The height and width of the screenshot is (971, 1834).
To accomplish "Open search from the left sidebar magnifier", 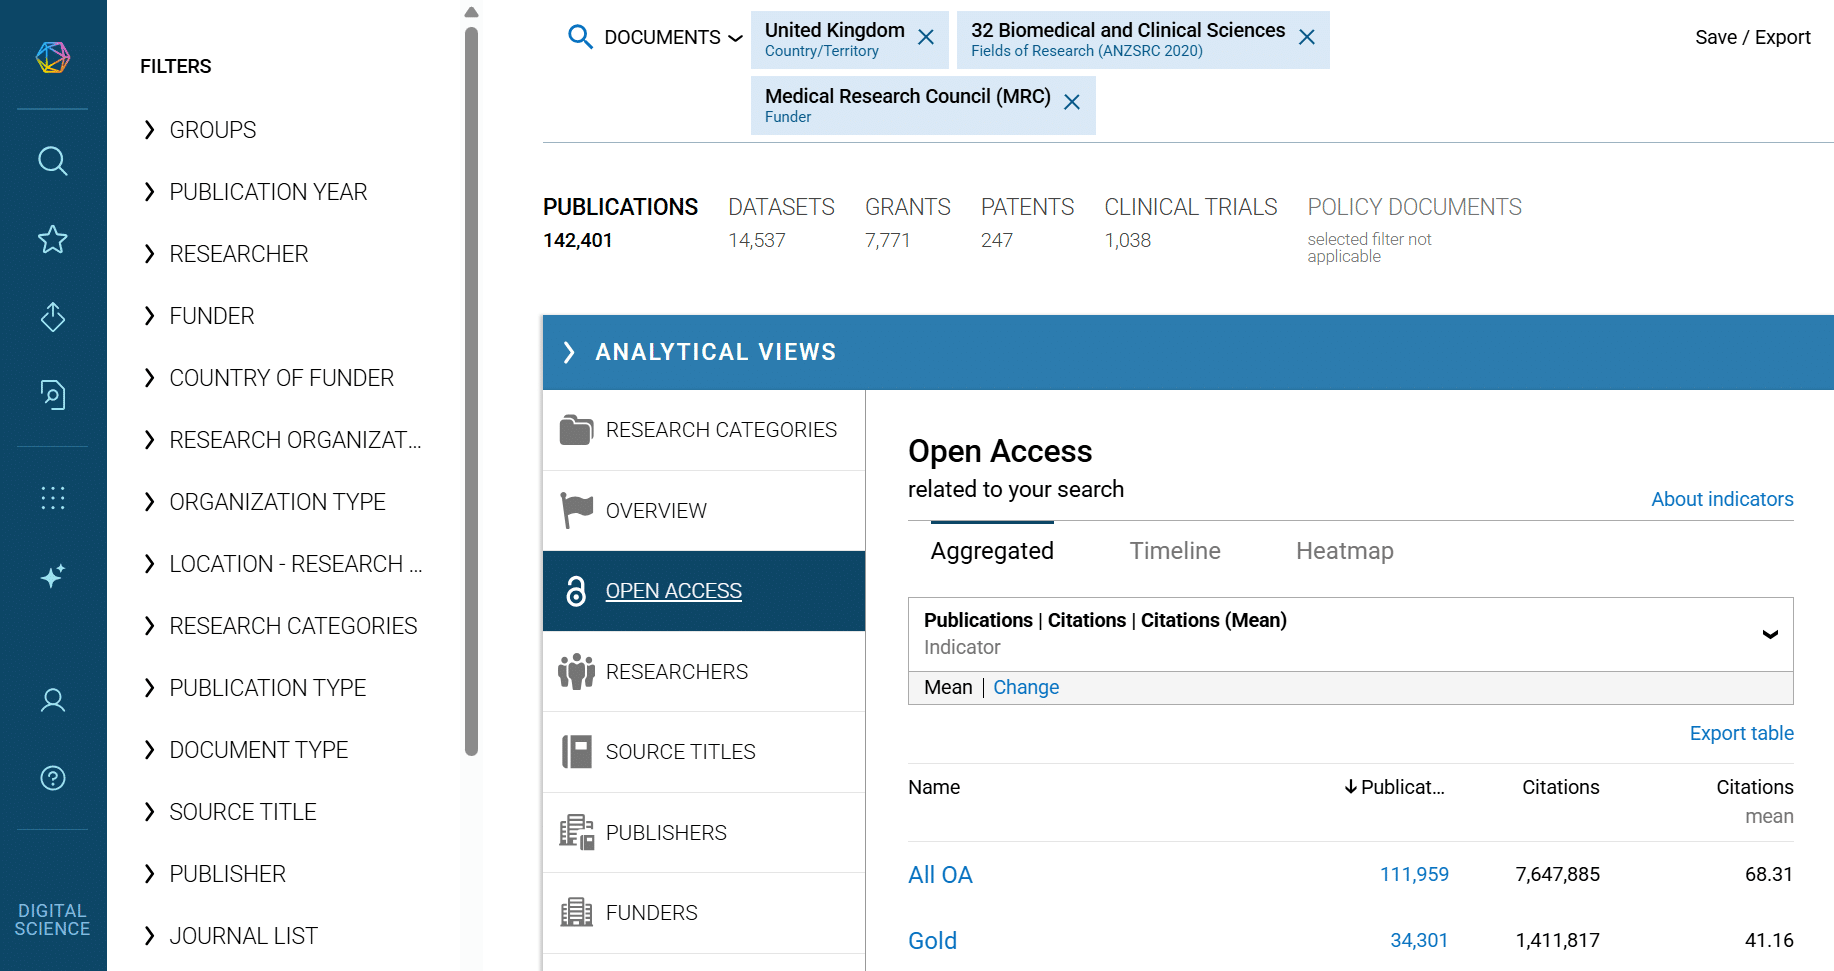I will [x=53, y=161].
